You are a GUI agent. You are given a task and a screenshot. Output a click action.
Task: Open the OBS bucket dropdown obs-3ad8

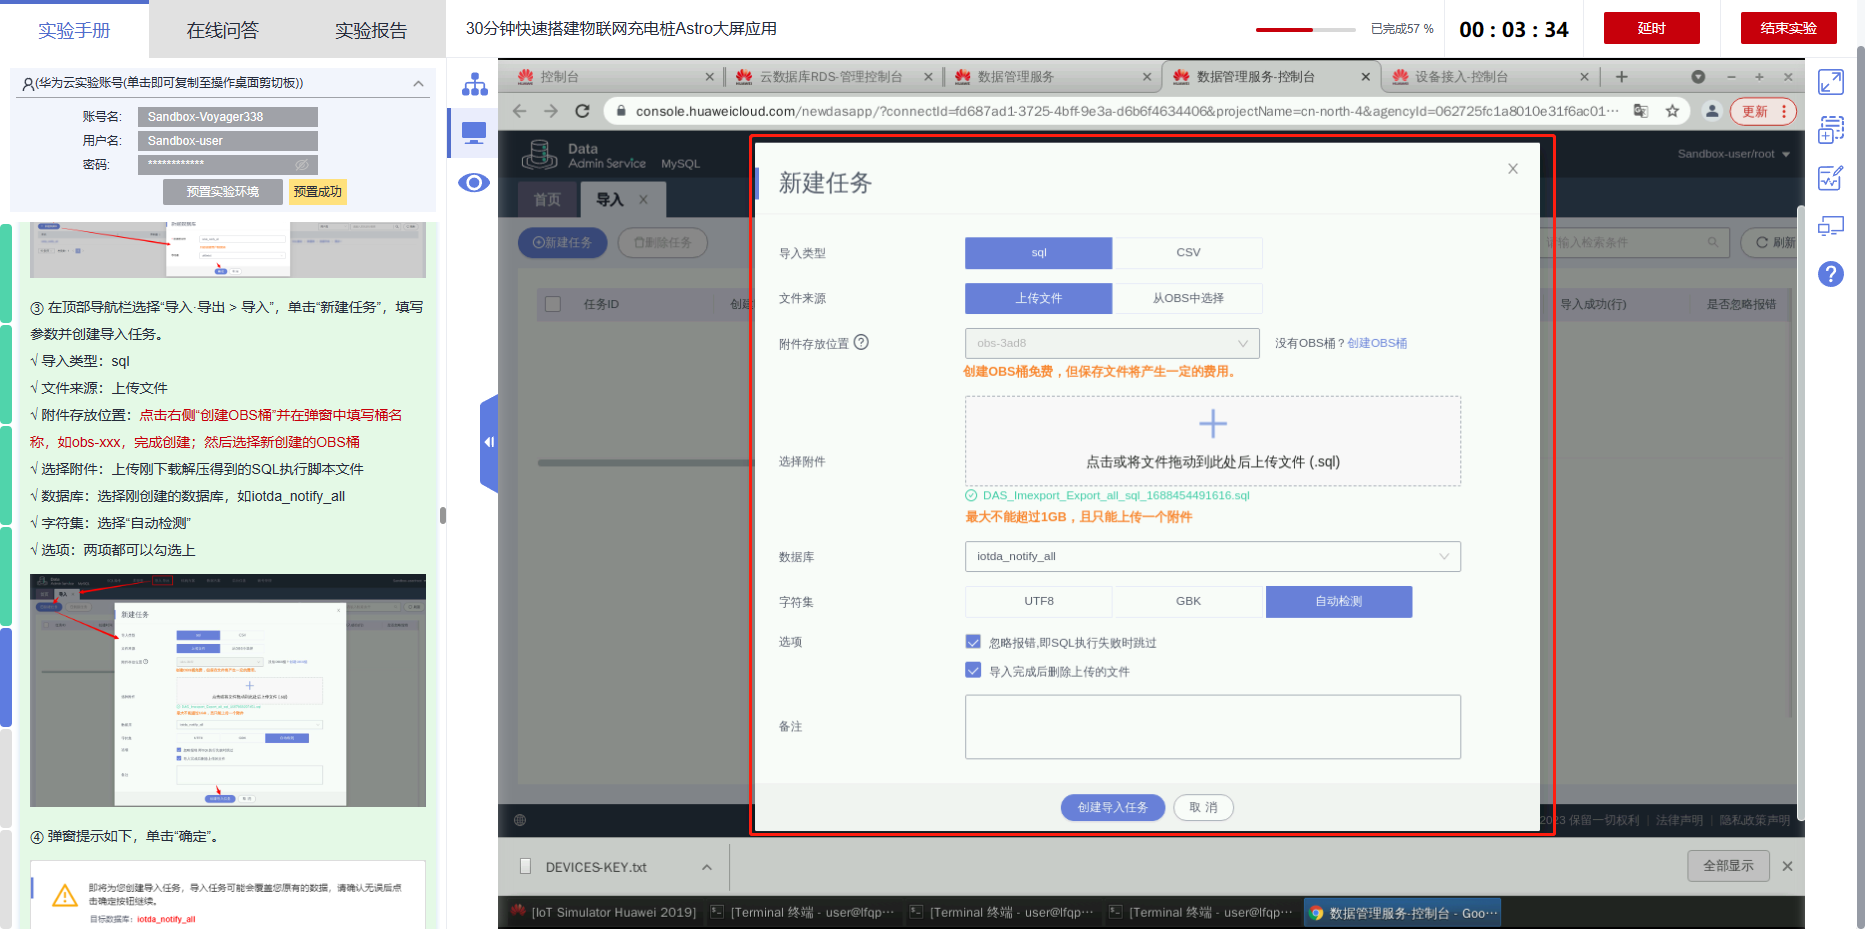pos(1112,343)
